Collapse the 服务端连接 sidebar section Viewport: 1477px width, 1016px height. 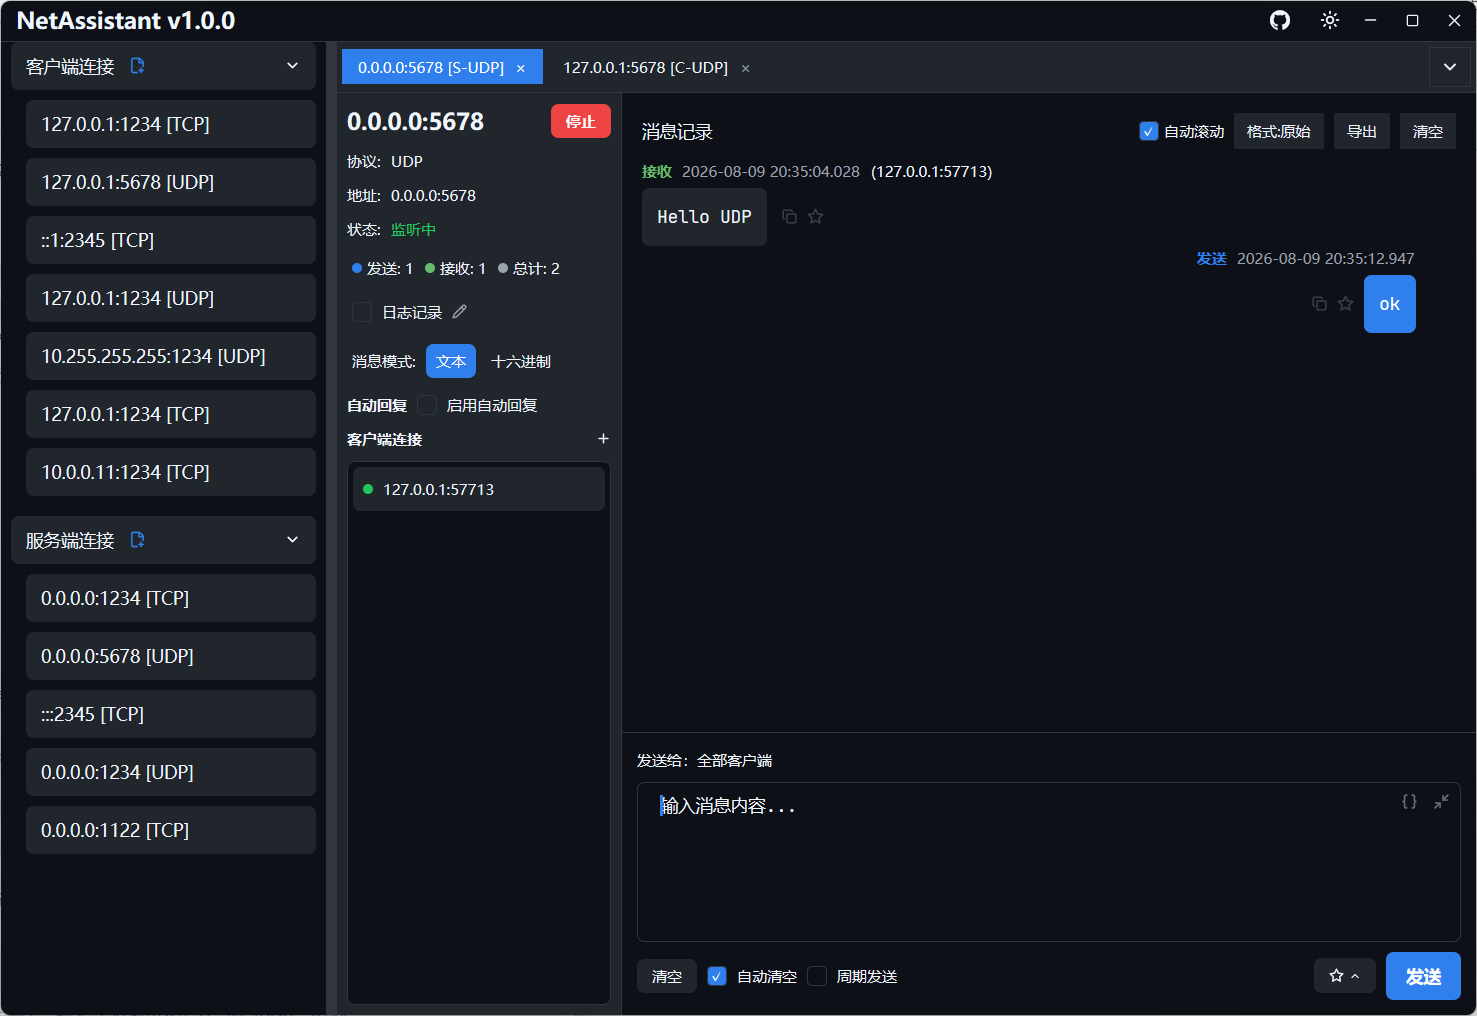[293, 540]
